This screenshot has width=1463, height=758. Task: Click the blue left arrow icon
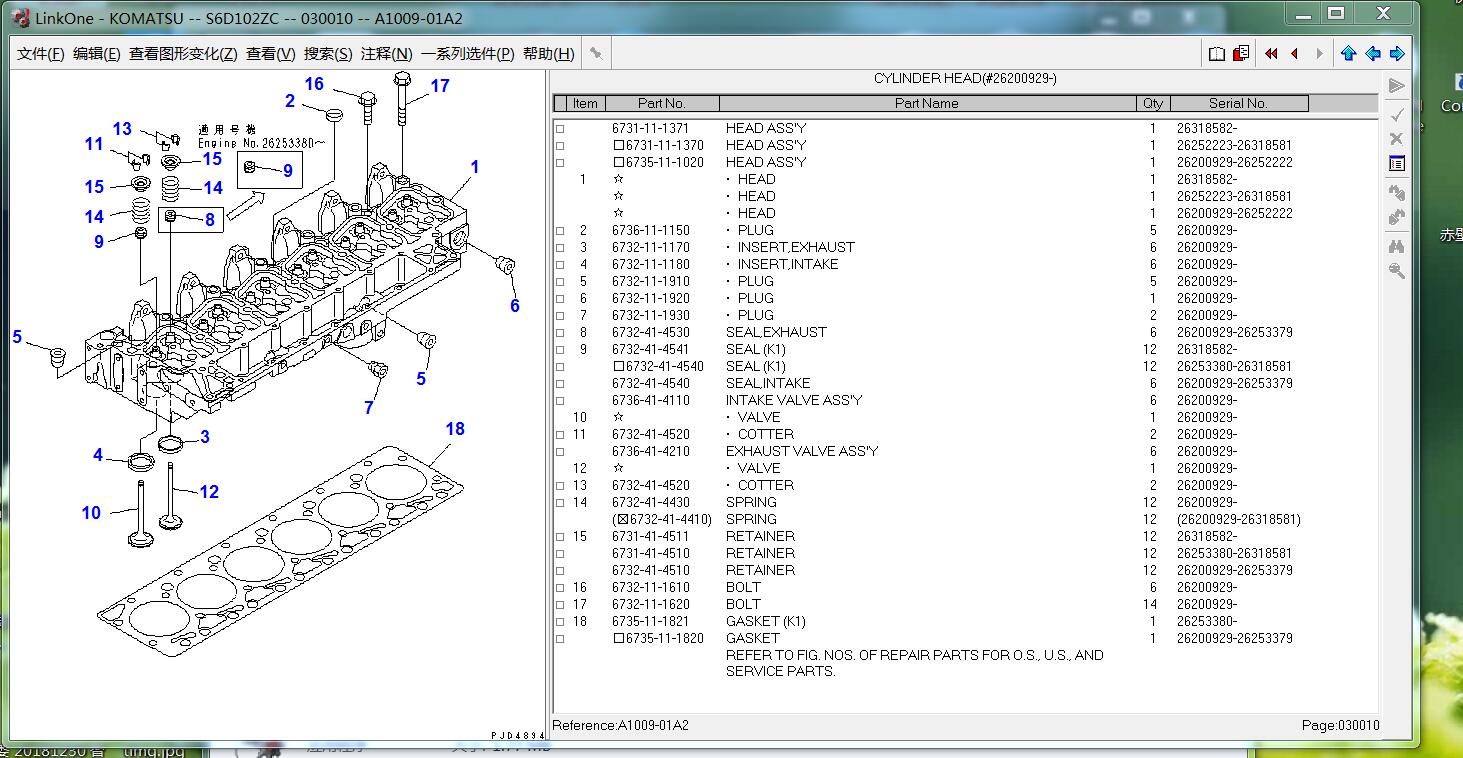(x=1373, y=54)
